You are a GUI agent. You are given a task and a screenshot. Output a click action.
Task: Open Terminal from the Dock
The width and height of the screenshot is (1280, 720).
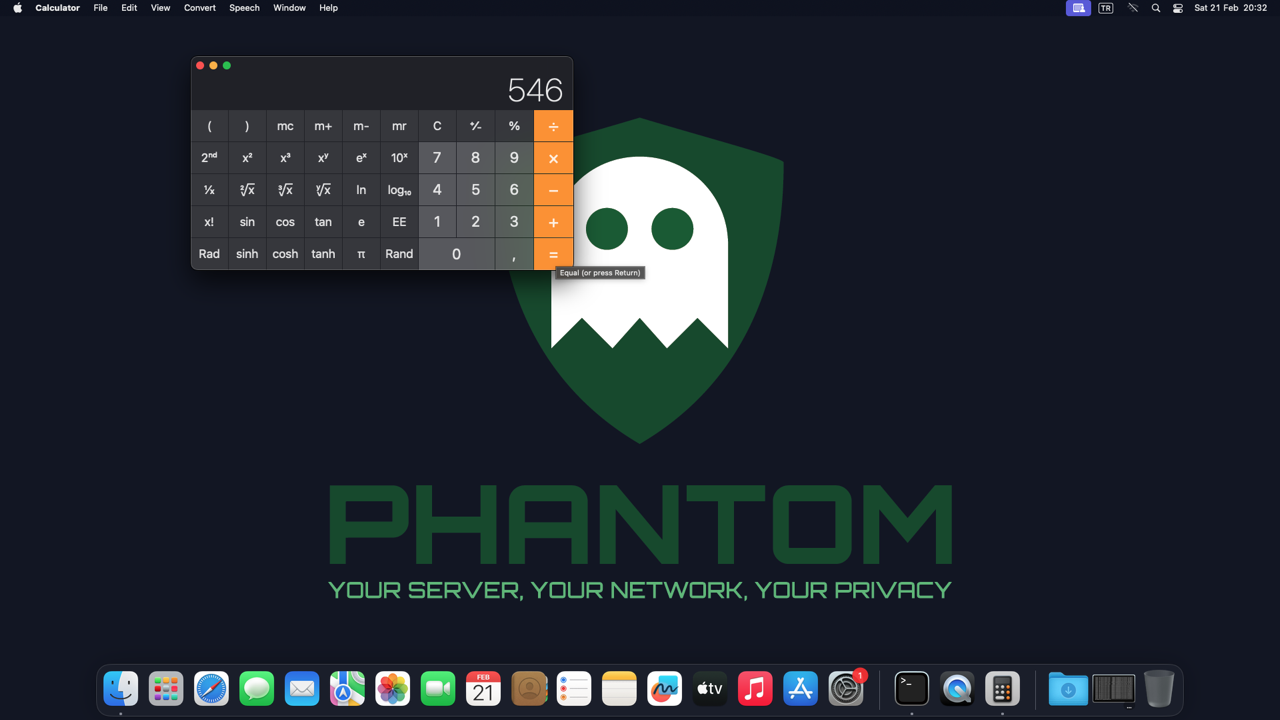[x=911, y=689]
